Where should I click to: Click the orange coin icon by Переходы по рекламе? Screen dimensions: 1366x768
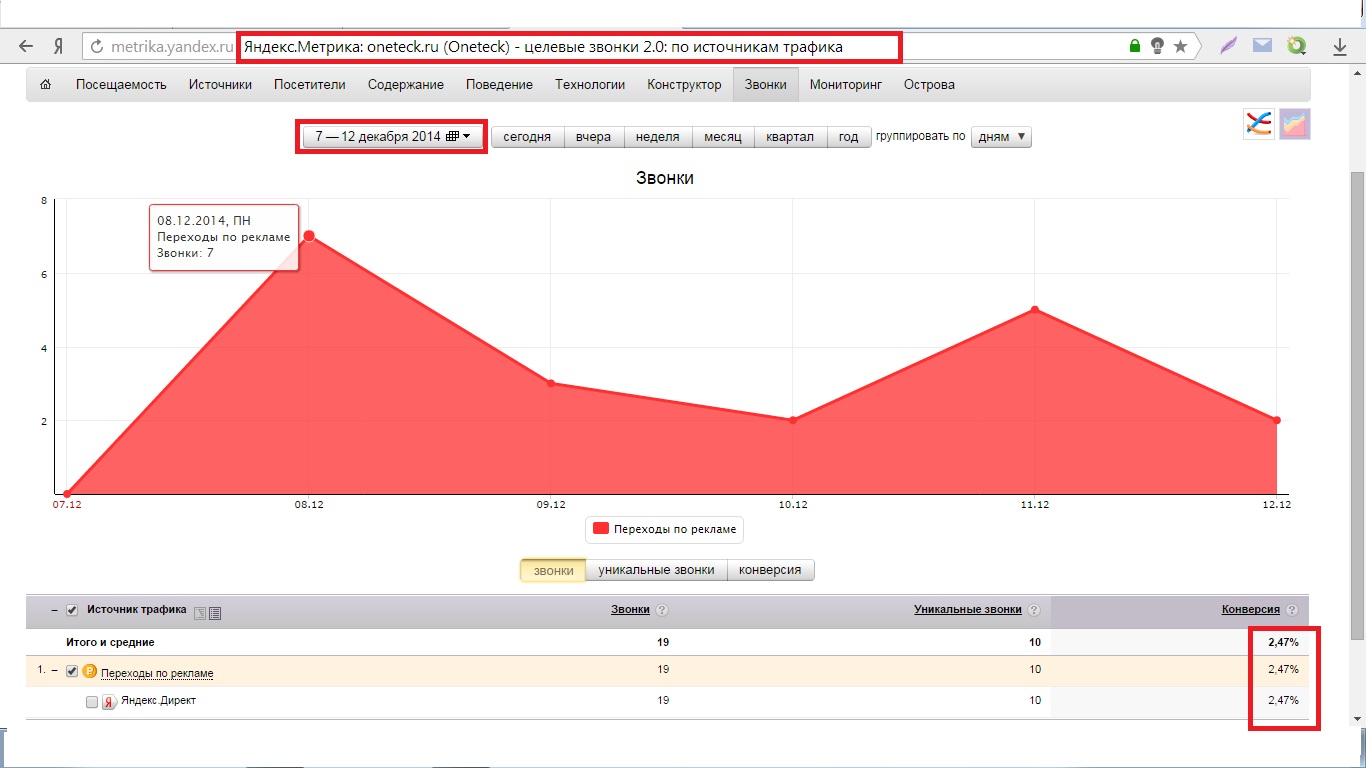pyautogui.click(x=89, y=672)
